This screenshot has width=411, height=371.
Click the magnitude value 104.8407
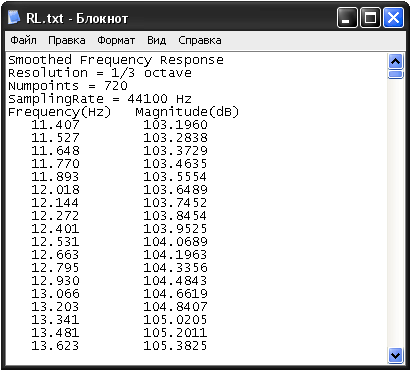pos(175,307)
